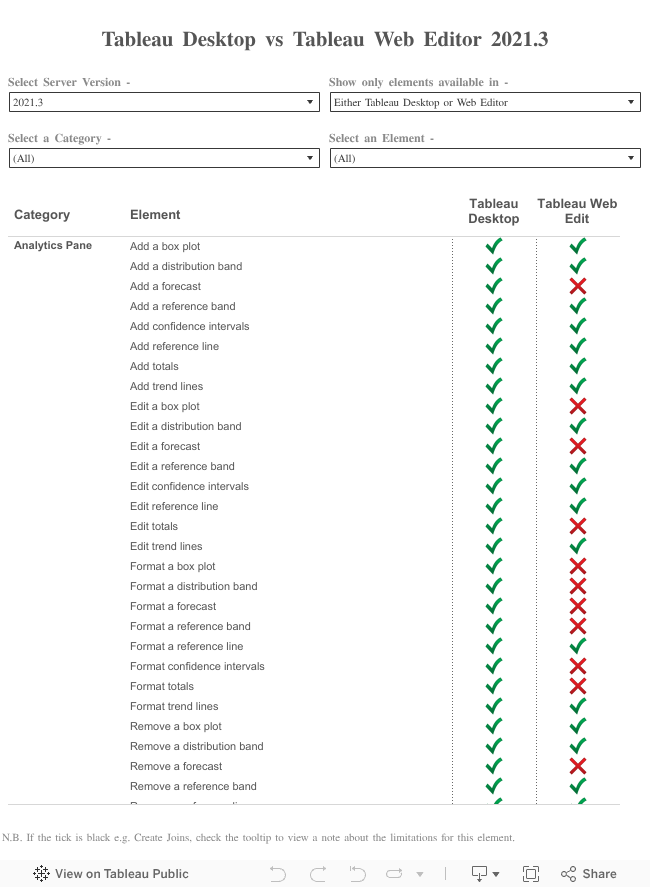Click View on Tableau Public link
The width and height of the screenshot is (650, 887).
tap(108, 873)
